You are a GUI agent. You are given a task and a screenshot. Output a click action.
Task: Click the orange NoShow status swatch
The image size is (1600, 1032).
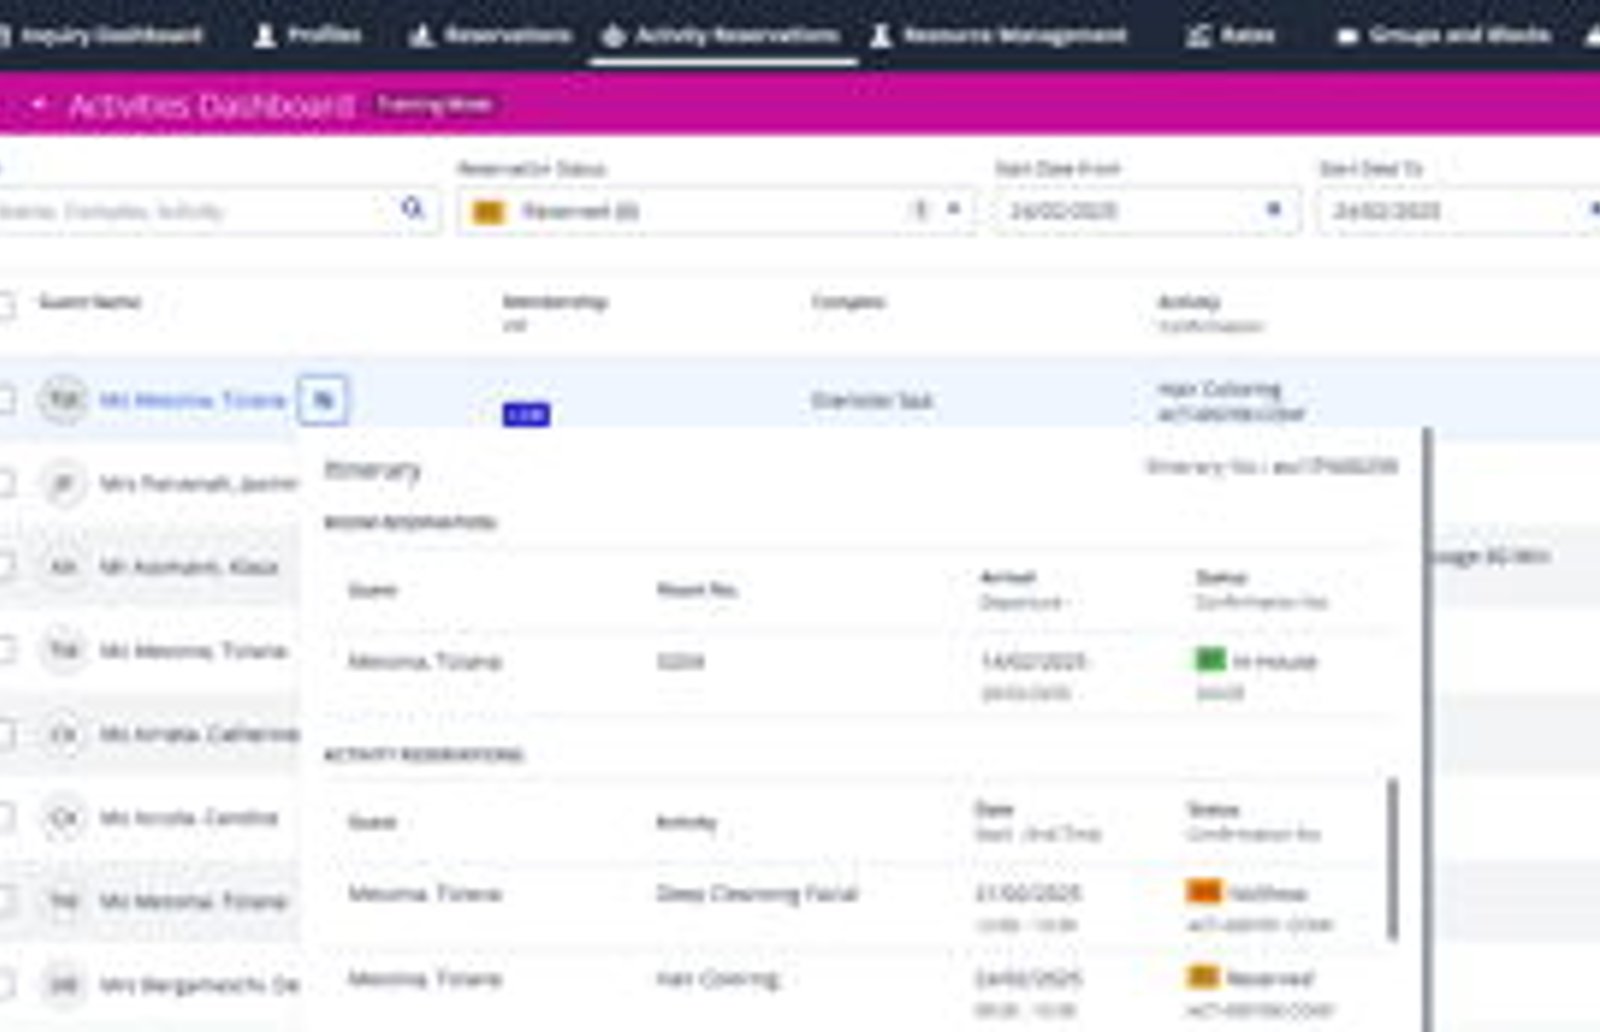[1203, 892]
